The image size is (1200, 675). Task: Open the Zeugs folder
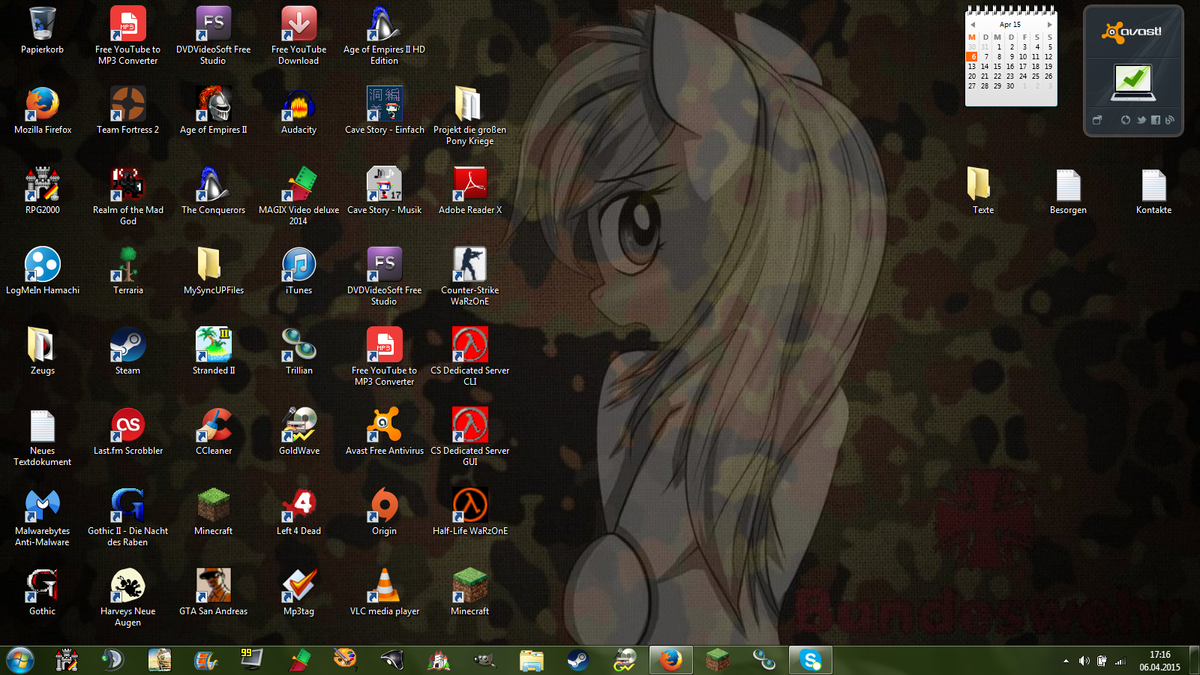point(42,351)
